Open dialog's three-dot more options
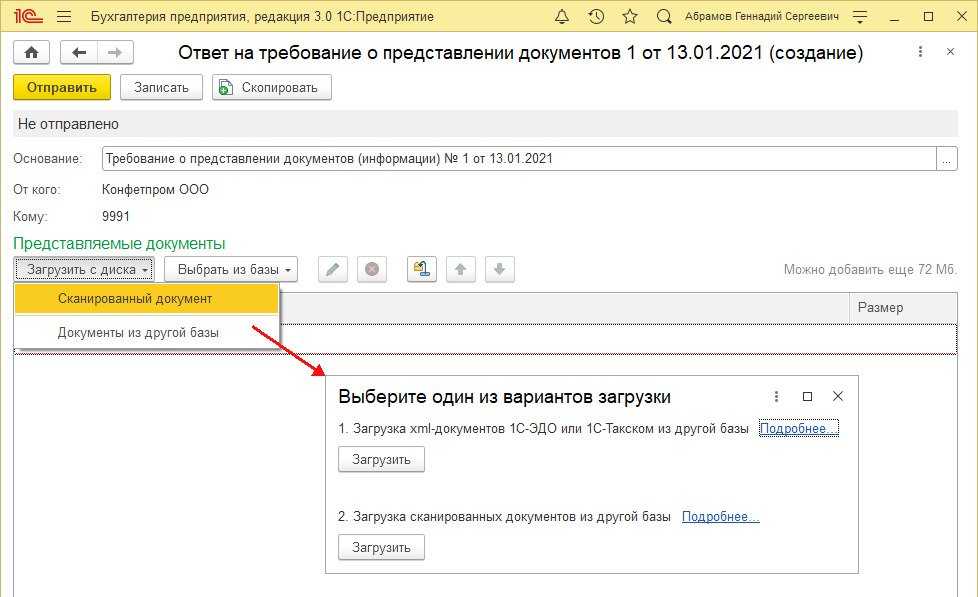Image resolution: width=978 pixels, height=597 pixels. [777, 396]
